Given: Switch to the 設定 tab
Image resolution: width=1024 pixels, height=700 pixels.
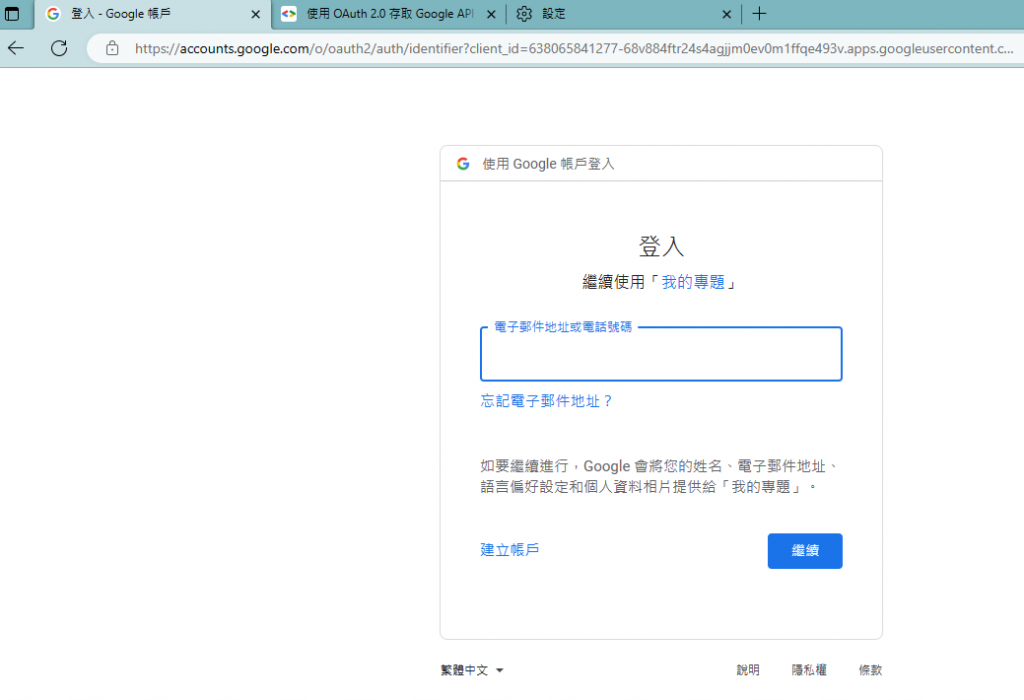Looking at the screenshot, I should pos(624,14).
